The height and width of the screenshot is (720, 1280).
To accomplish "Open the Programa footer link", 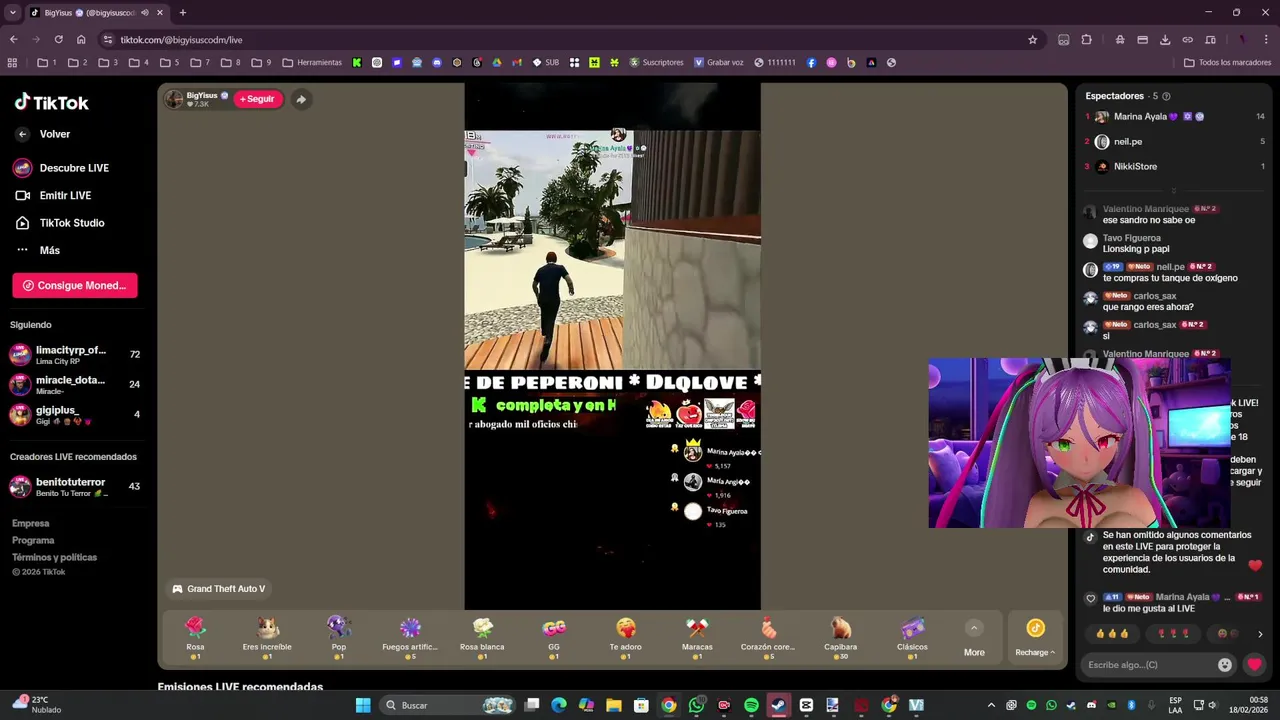I will tap(33, 540).
